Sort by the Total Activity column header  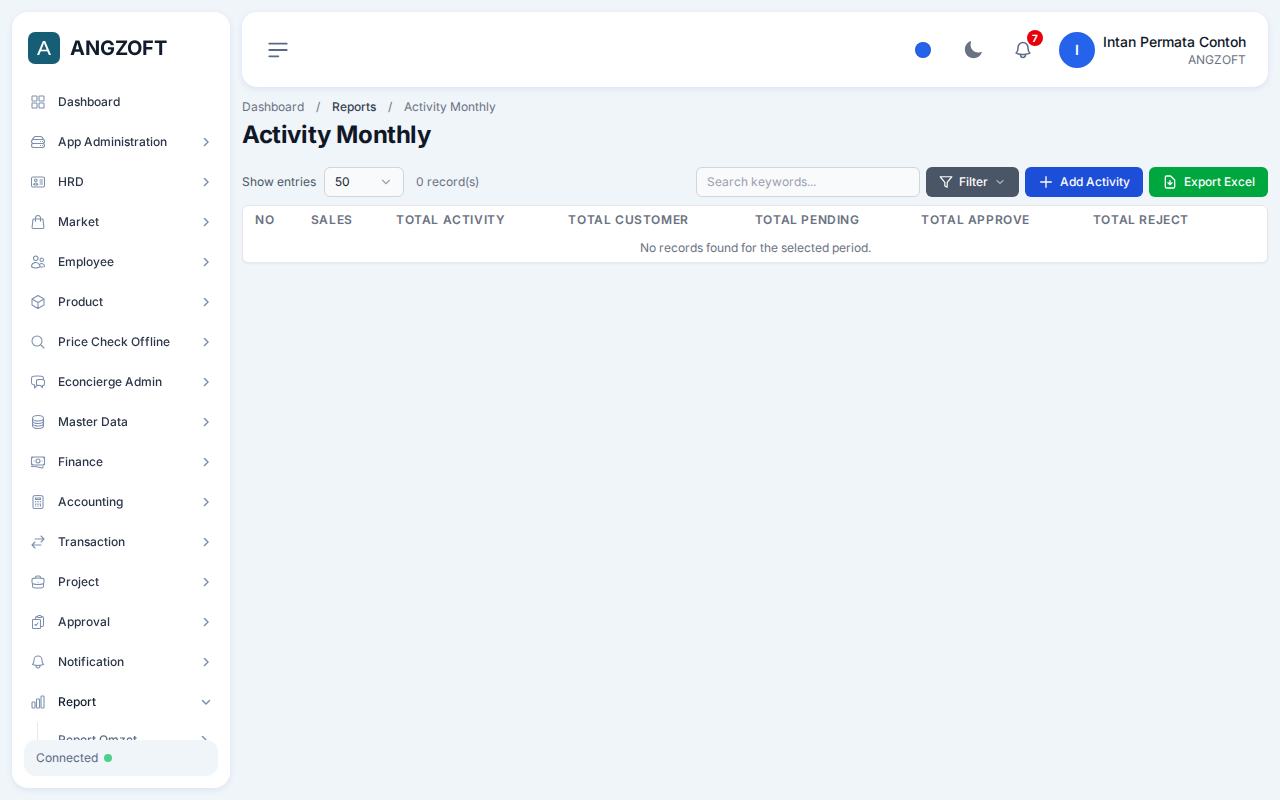(450, 220)
